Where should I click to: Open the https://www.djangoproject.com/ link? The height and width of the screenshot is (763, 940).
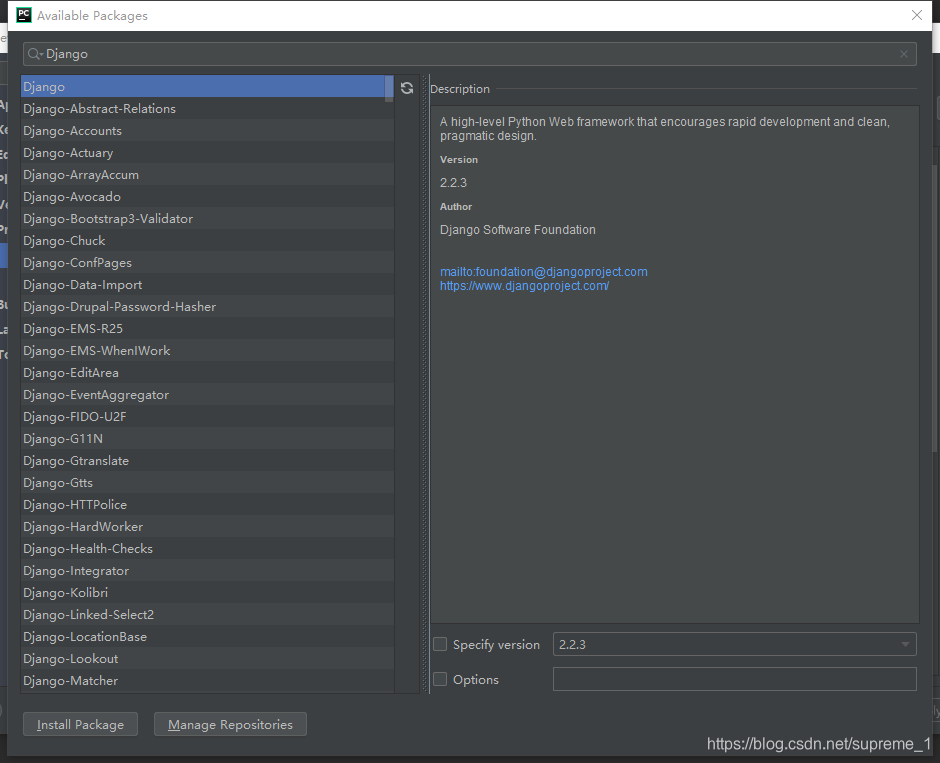[x=525, y=286]
